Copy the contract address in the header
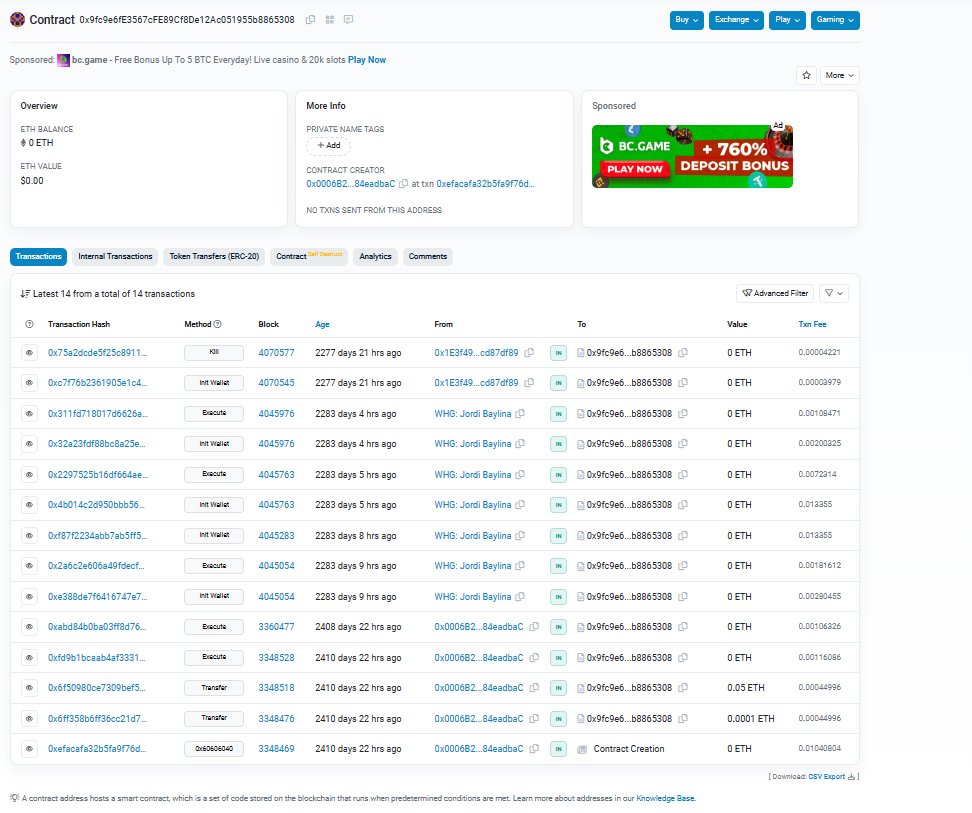This screenshot has width=972, height=813. (310, 20)
